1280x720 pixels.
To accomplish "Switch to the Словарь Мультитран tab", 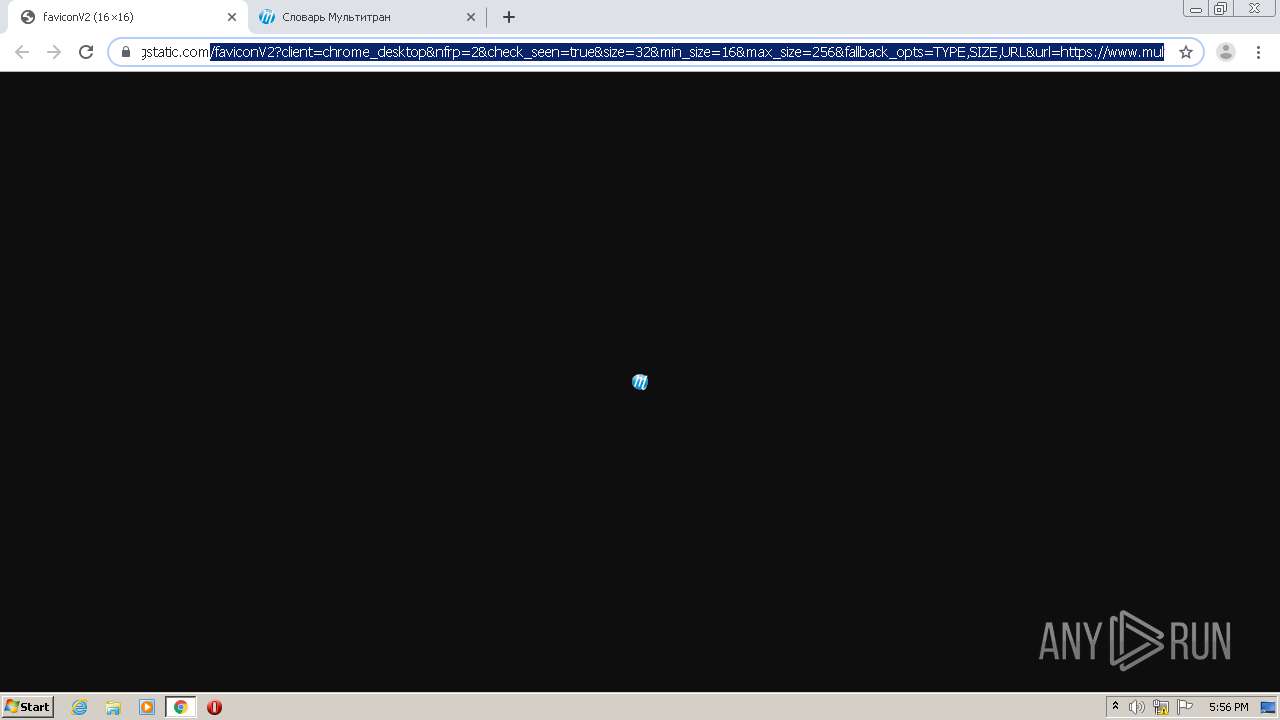I will (365, 17).
